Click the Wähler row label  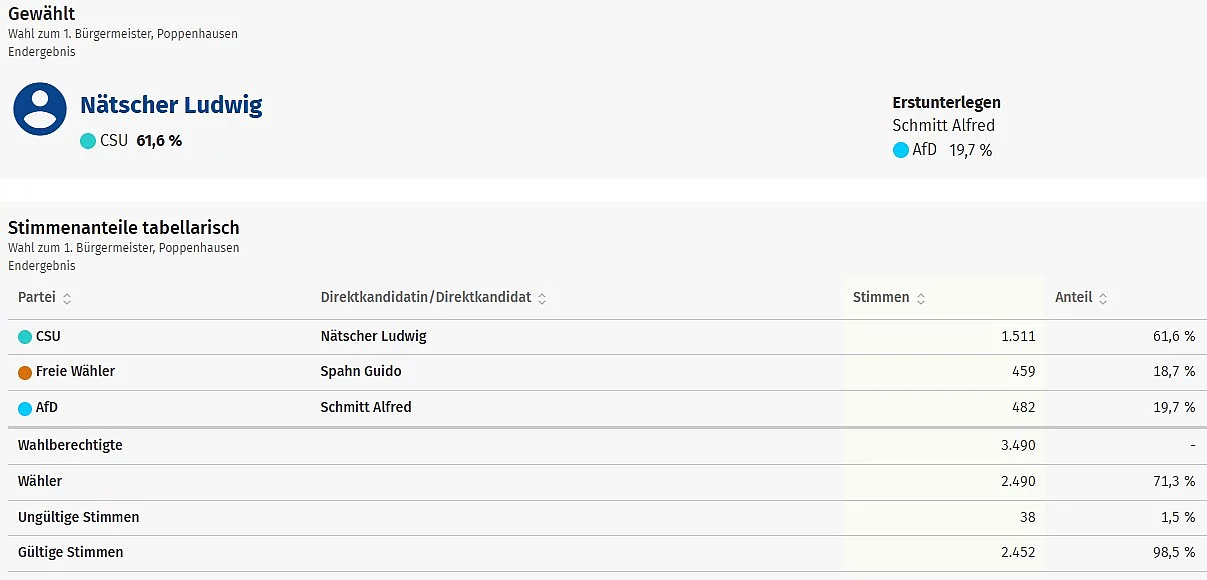click(40, 481)
